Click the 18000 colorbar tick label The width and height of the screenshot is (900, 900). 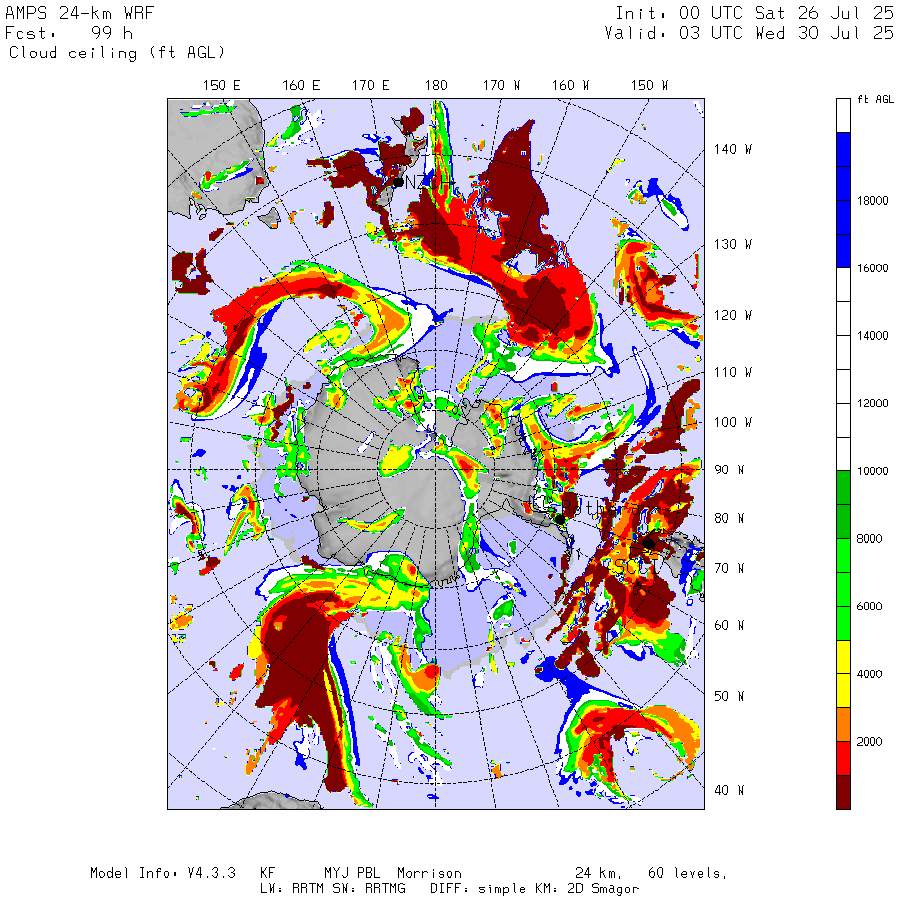pyautogui.click(x=872, y=200)
